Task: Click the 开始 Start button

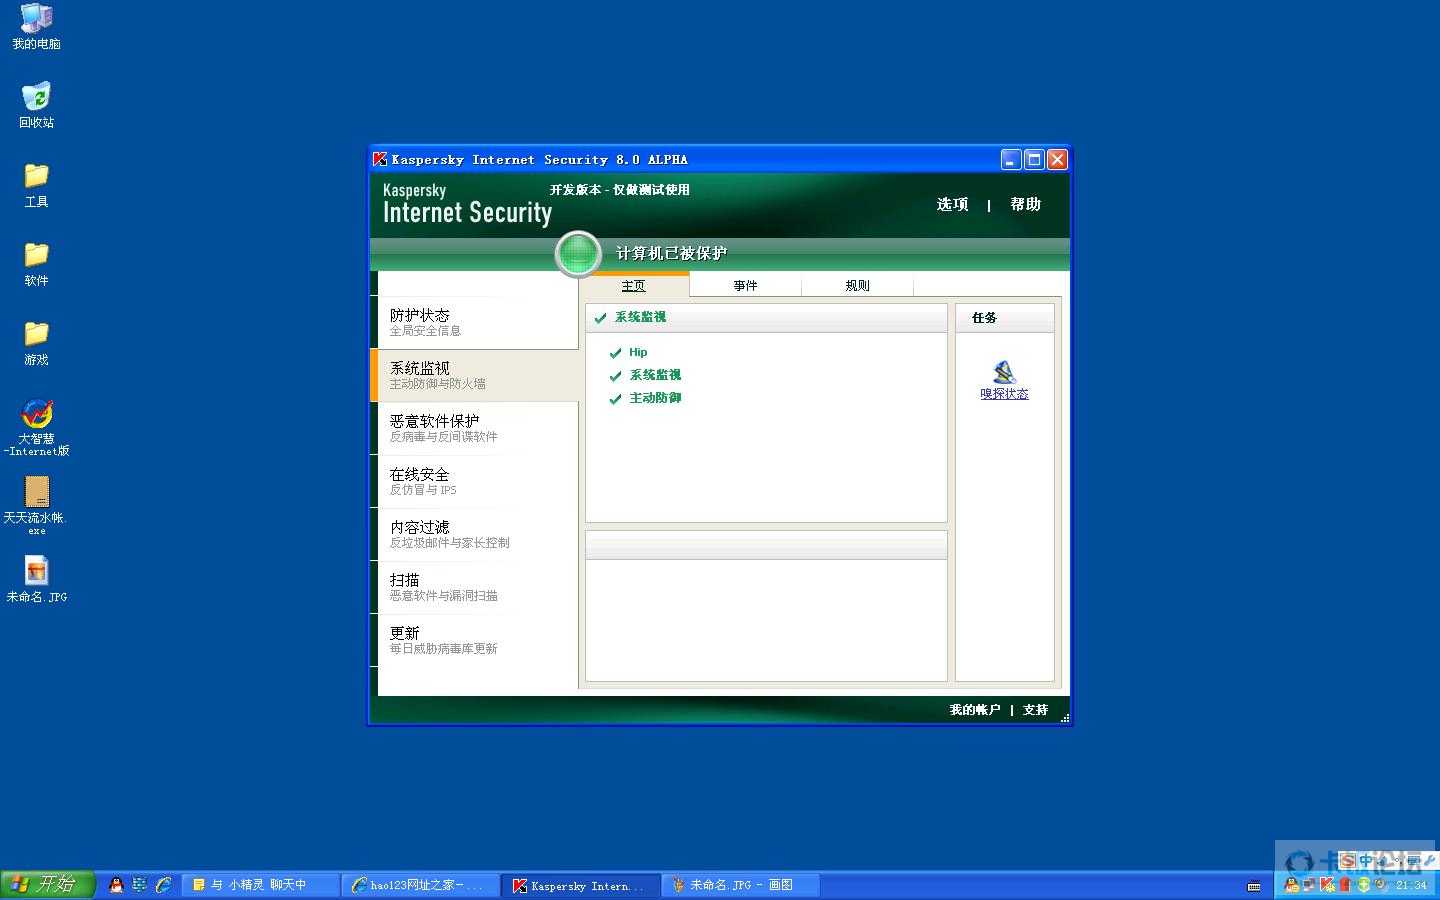Action: [48, 885]
